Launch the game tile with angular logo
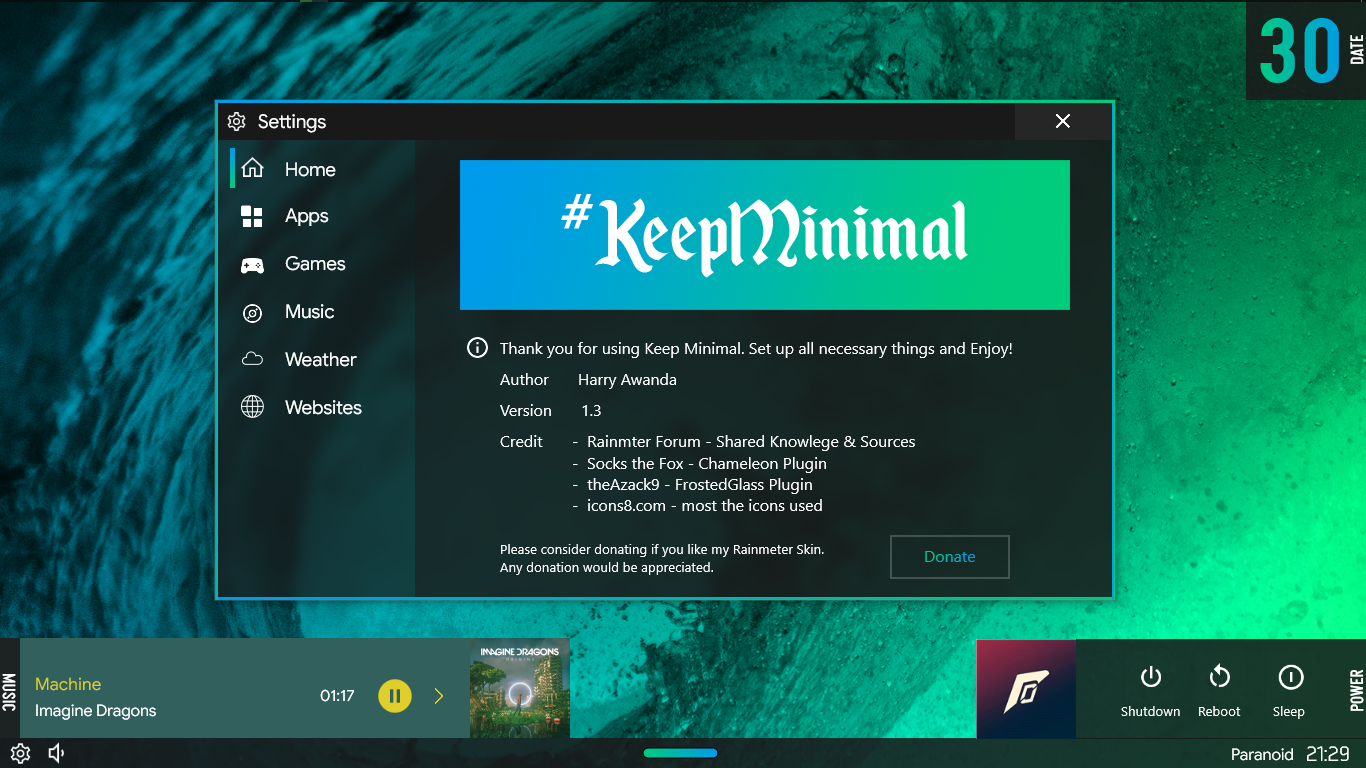Screen dimensions: 1366x768 1026,689
